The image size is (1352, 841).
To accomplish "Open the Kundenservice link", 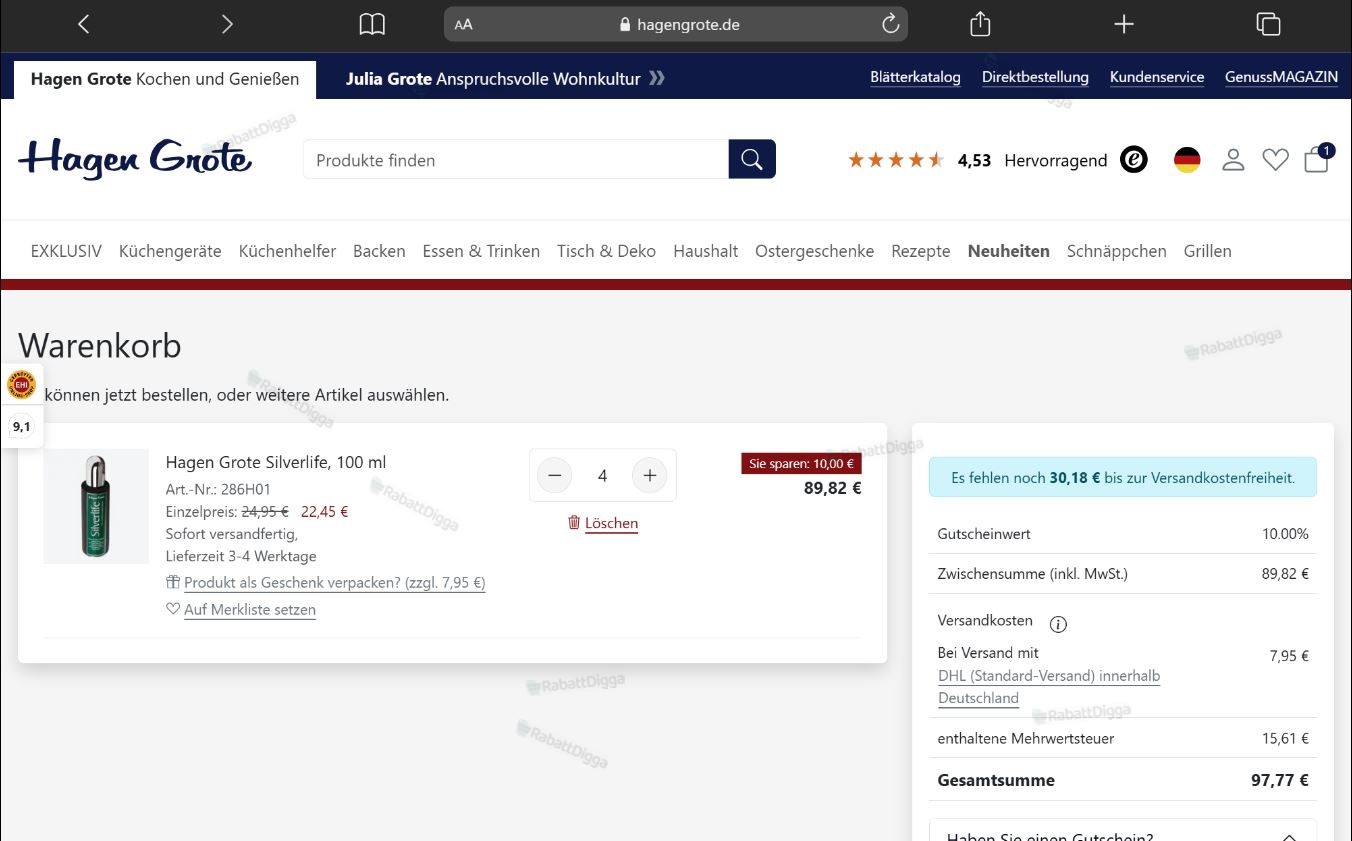I will tap(1157, 77).
